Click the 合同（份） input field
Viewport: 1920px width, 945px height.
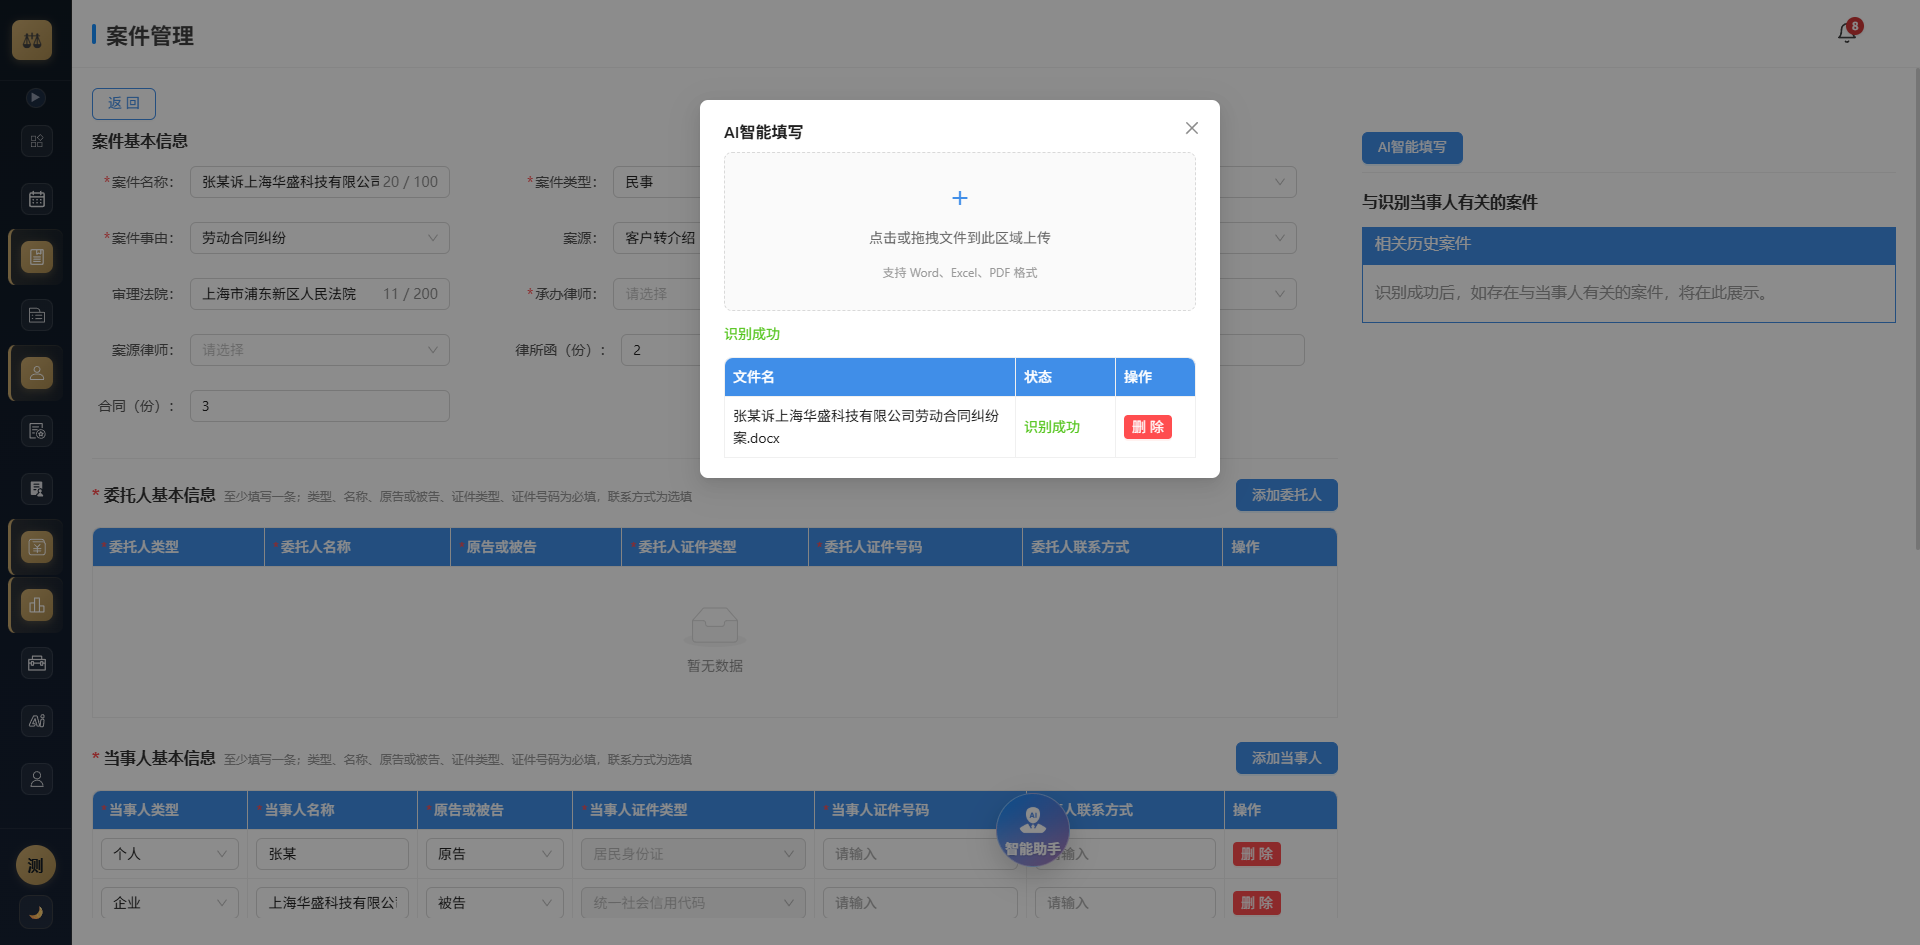(x=320, y=406)
